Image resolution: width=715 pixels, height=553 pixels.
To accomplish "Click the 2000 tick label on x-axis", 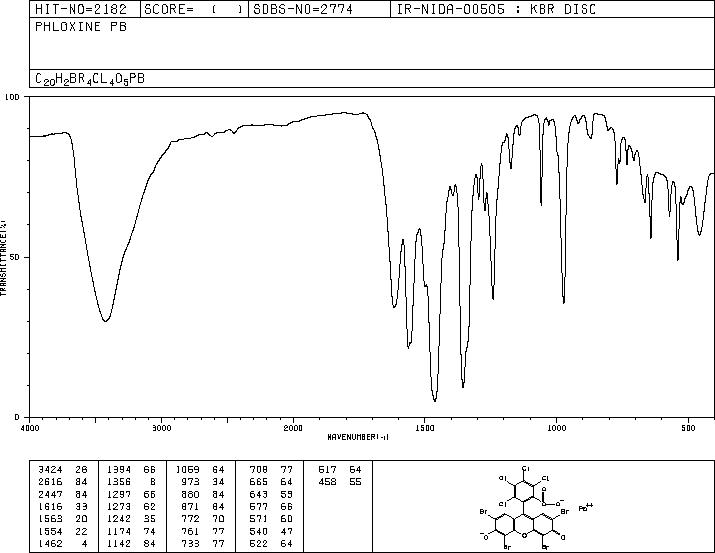I will click(x=293, y=428).
